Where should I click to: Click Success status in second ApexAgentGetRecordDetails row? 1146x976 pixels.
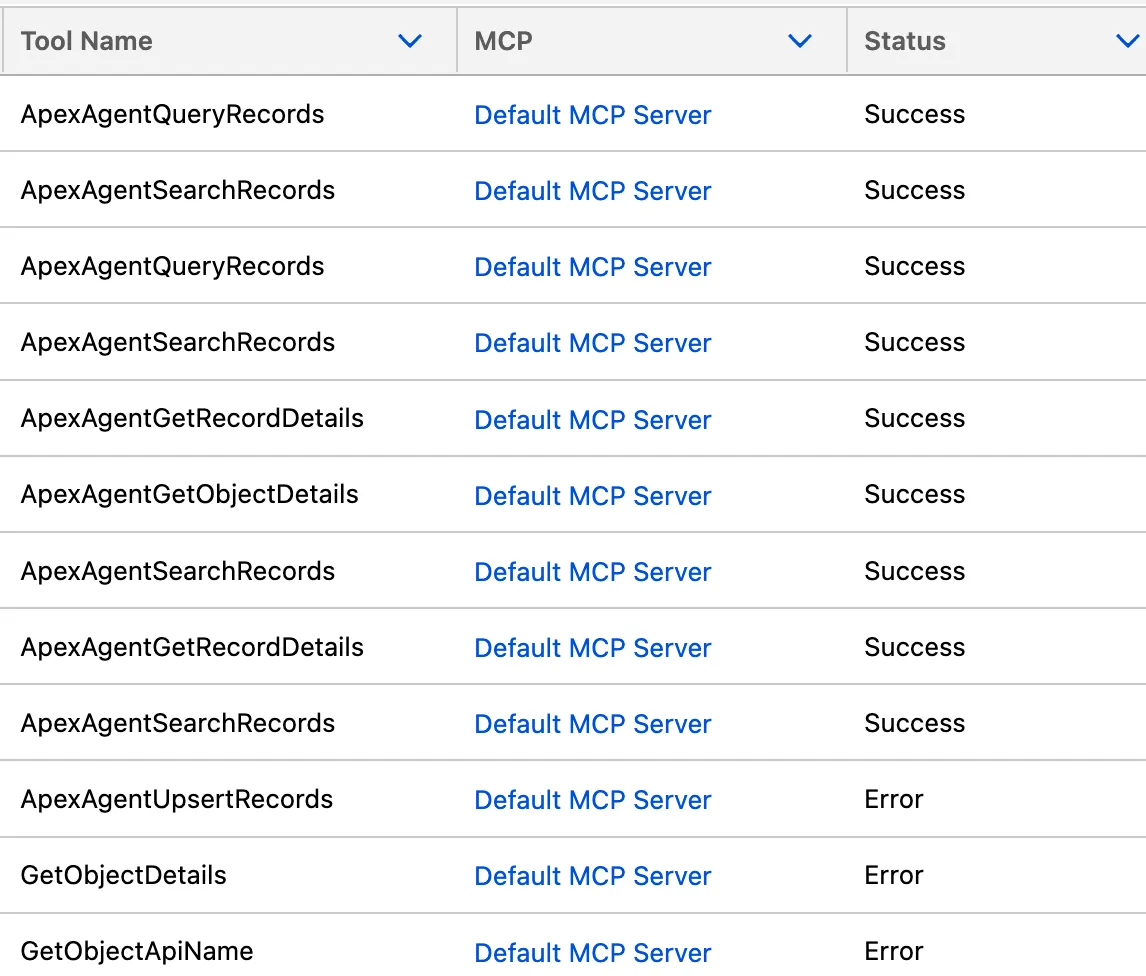coord(914,647)
